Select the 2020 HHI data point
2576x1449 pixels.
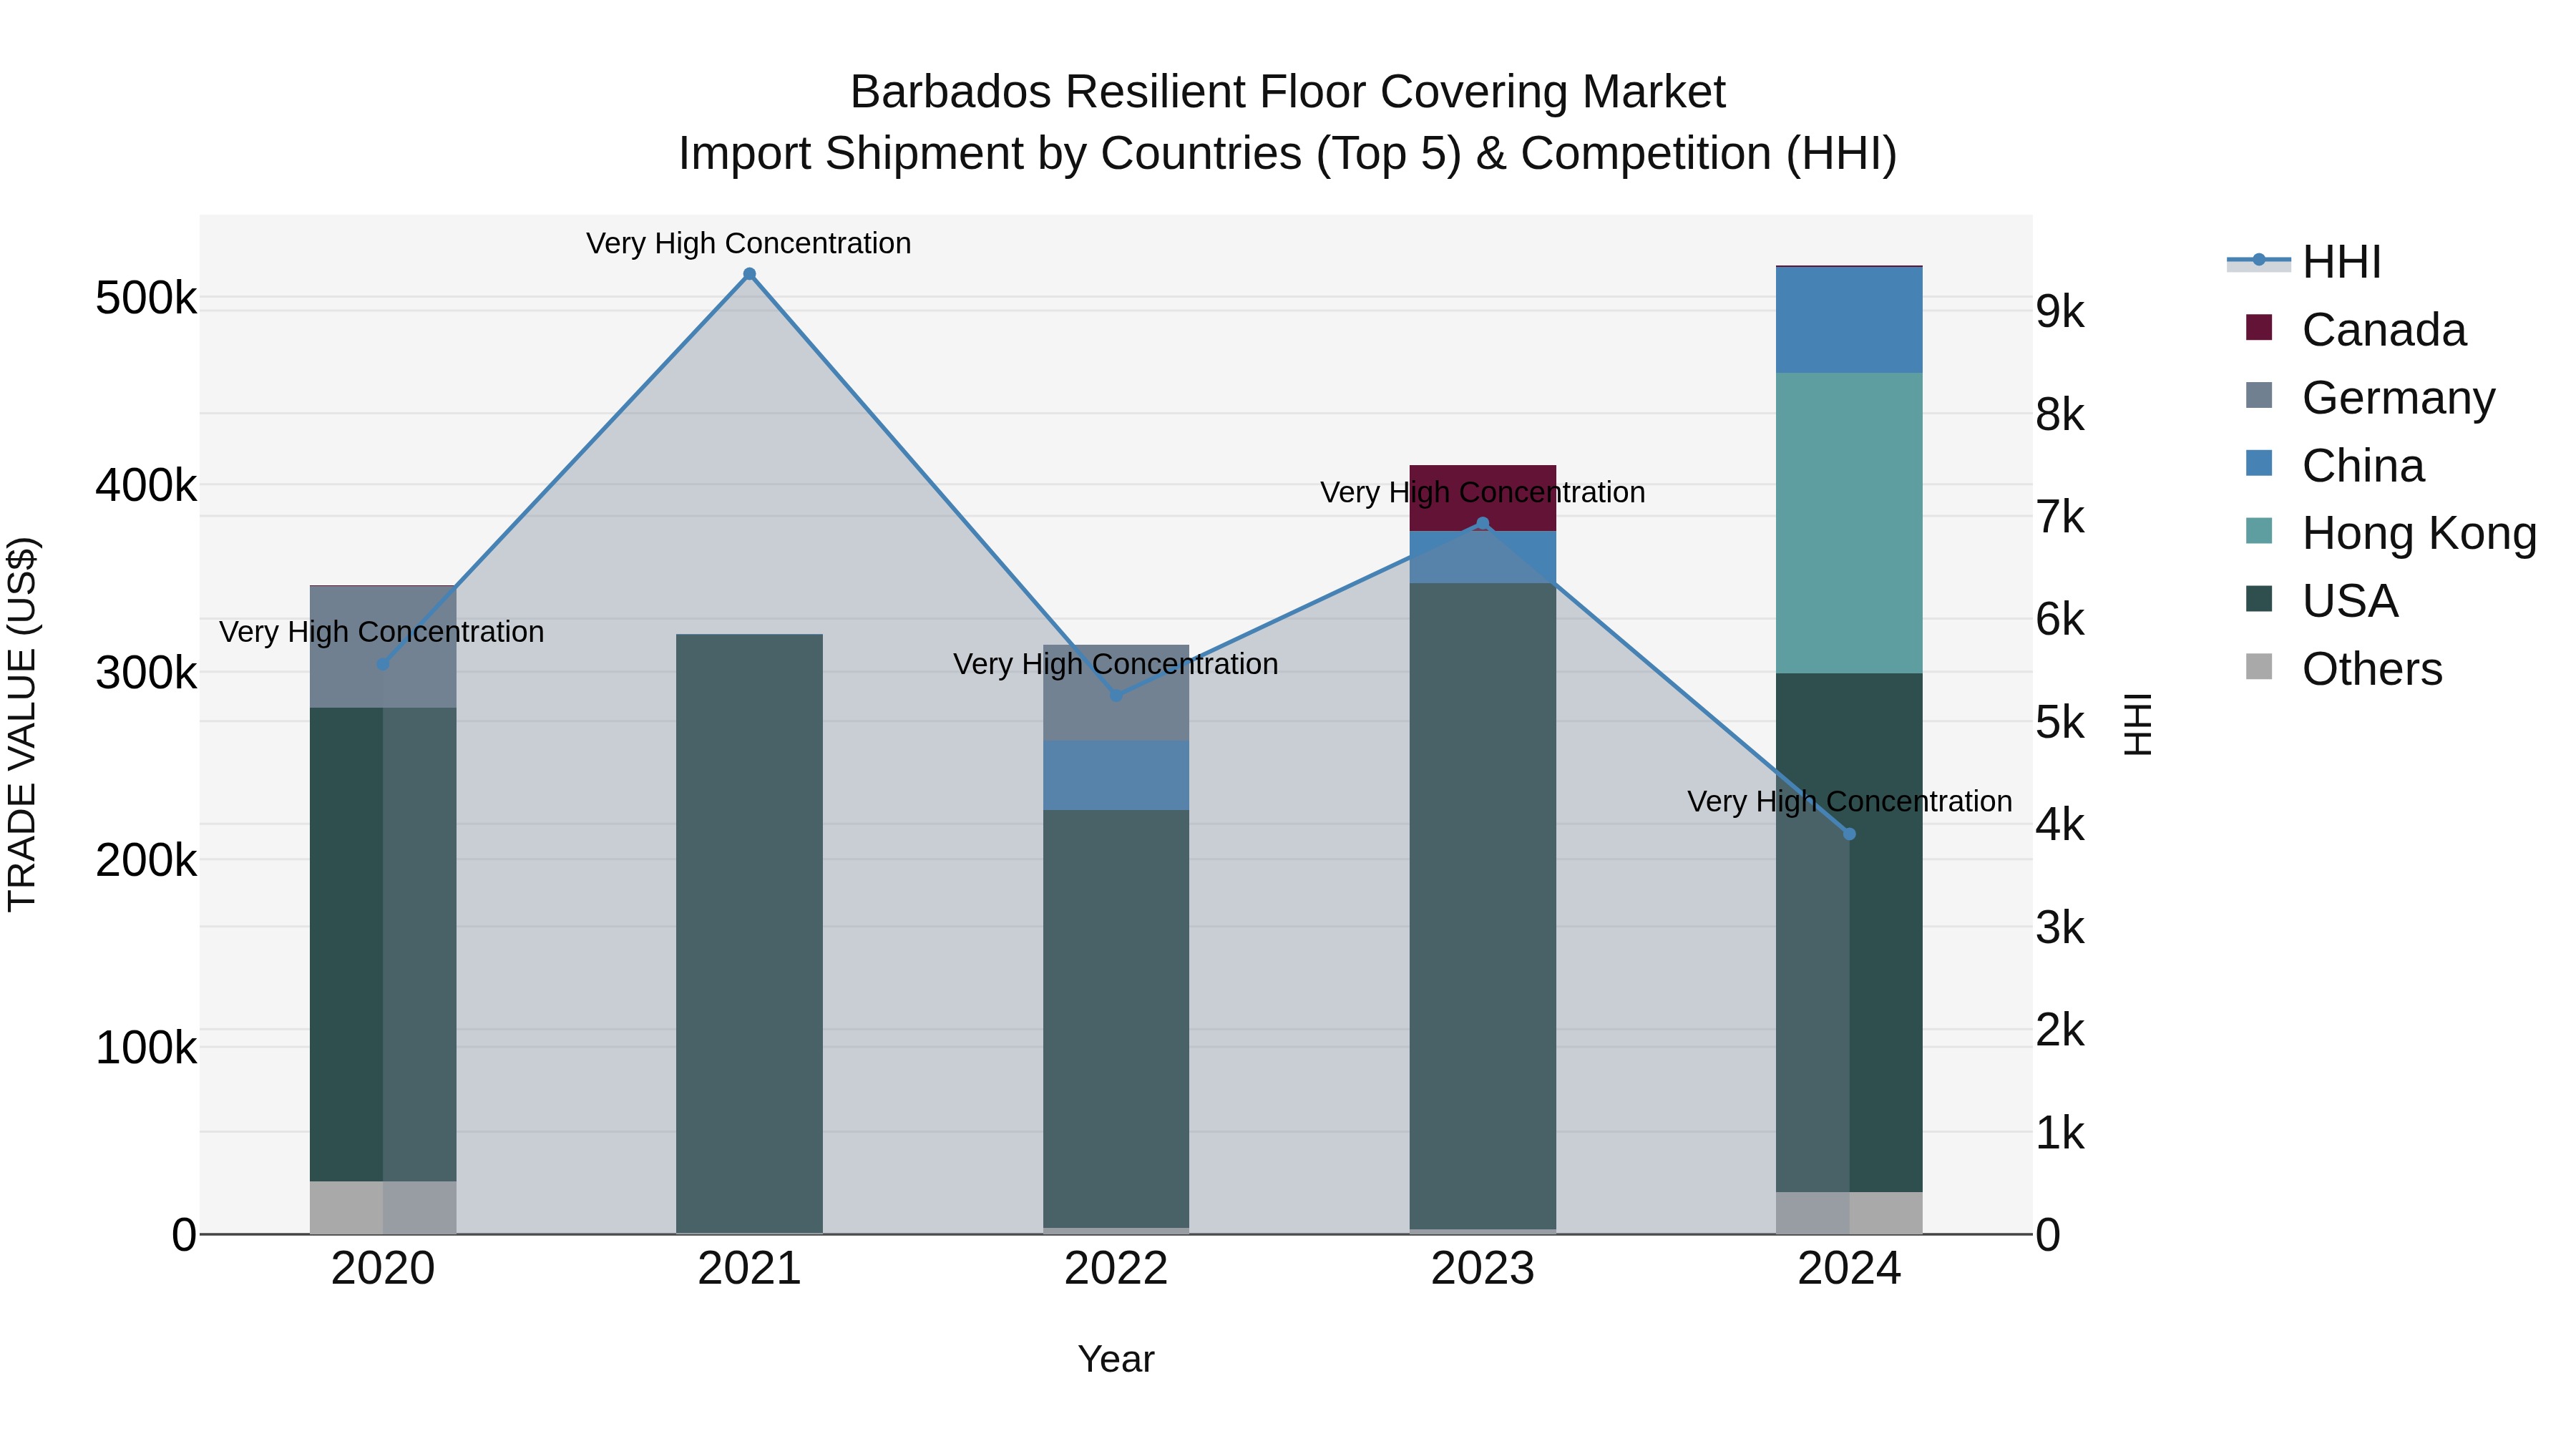(x=383, y=664)
